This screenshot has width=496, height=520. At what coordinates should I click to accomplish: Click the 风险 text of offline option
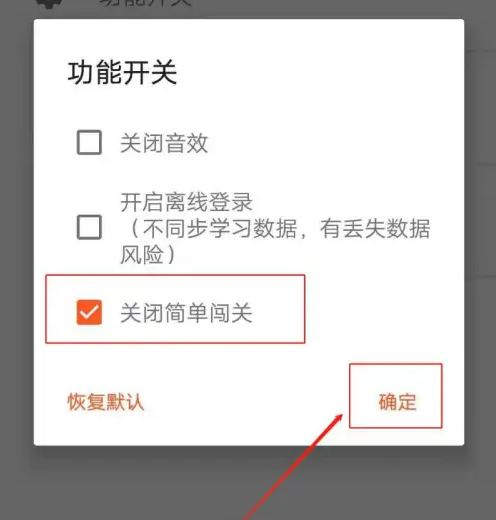click(148, 255)
